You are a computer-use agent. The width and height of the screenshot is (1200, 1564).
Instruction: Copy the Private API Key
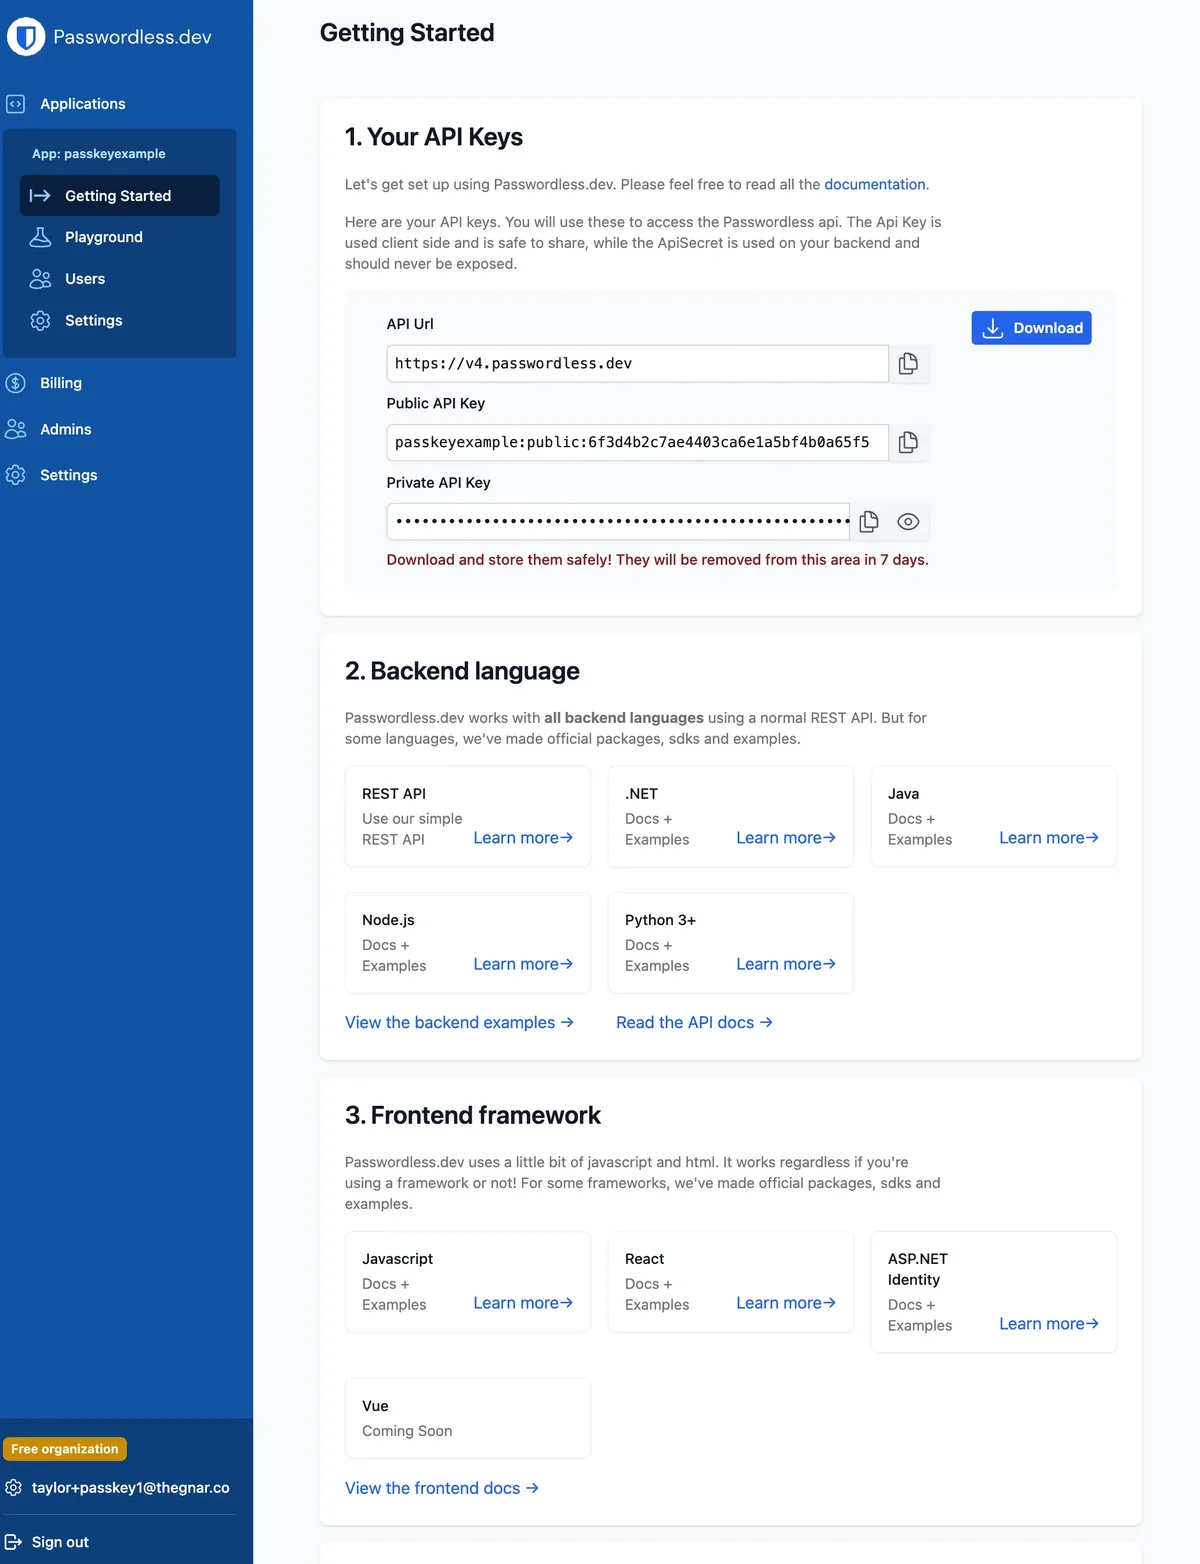(869, 521)
